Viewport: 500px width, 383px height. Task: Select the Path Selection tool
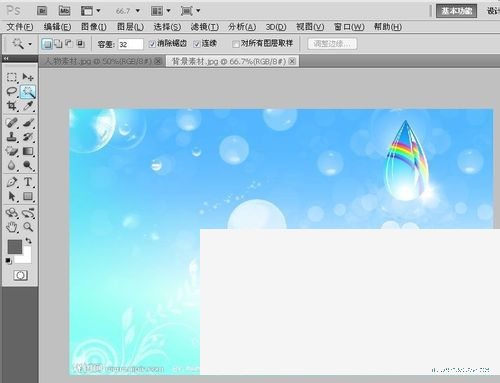coord(12,196)
